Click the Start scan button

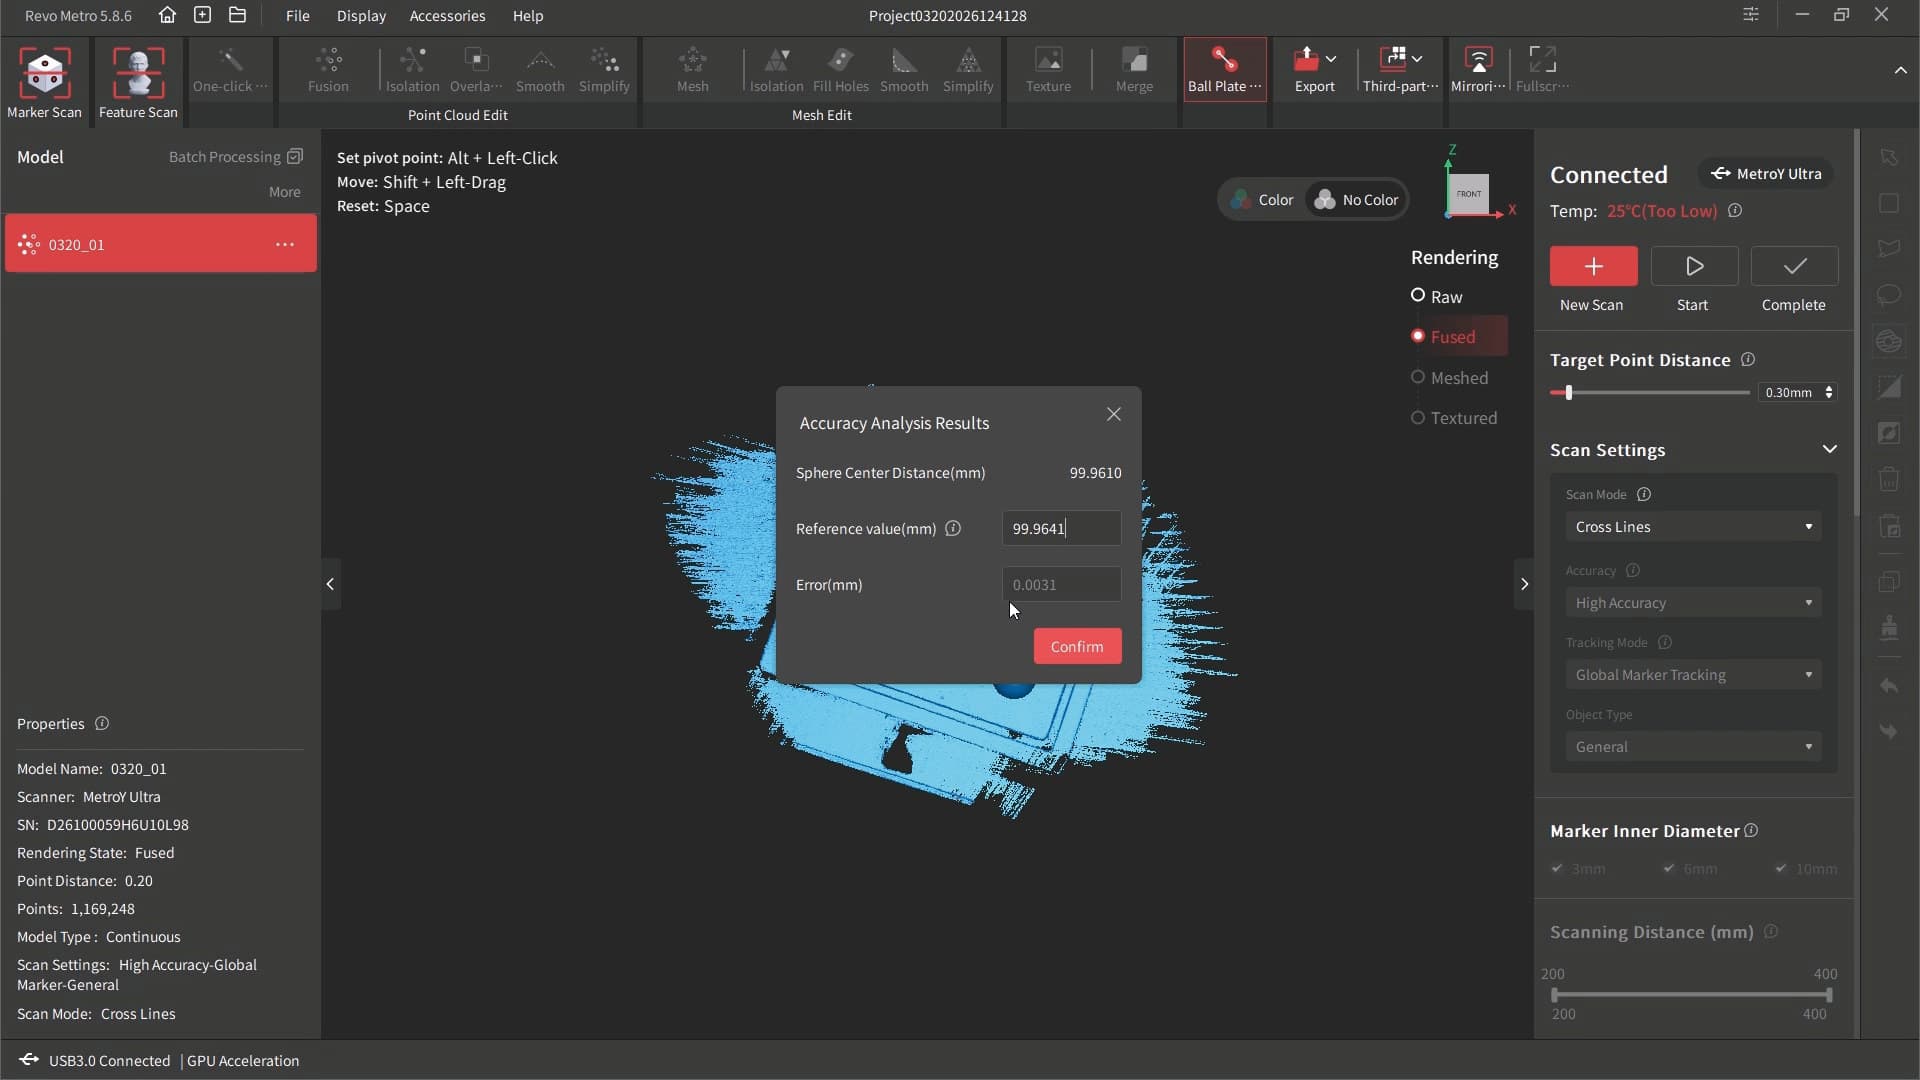point(1694,266)
